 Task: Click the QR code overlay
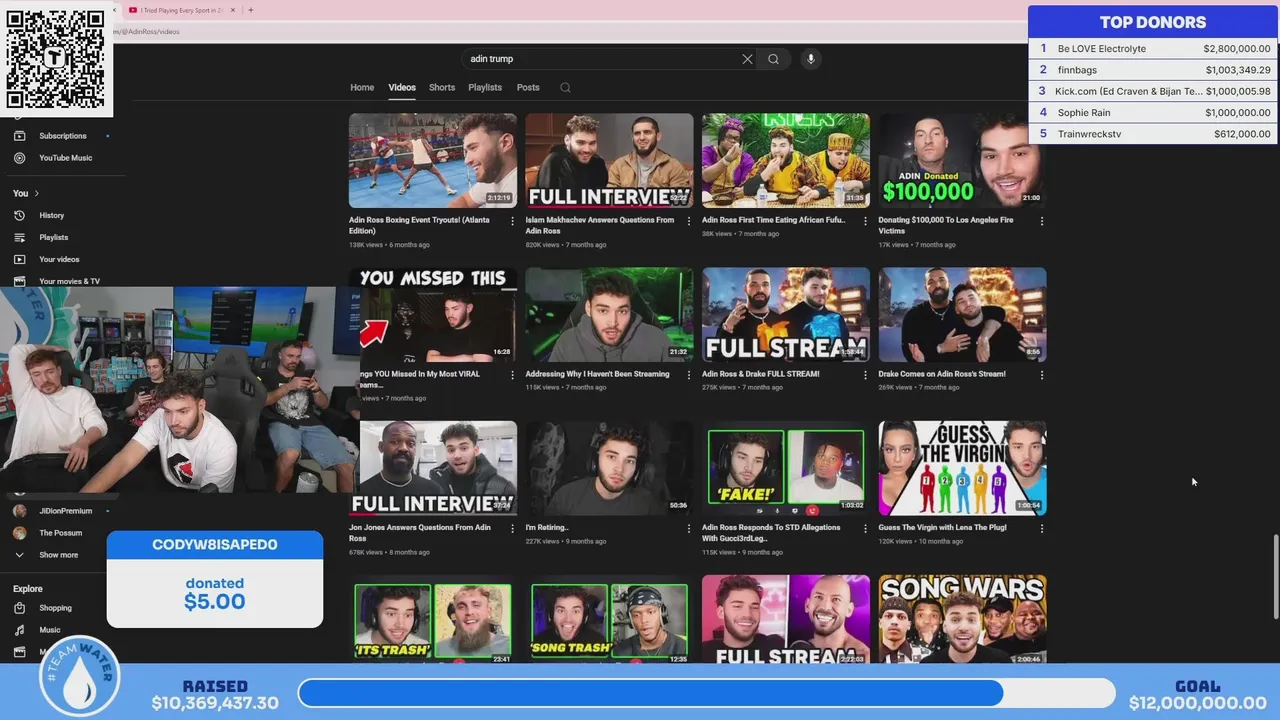click(x=56, y=59)
